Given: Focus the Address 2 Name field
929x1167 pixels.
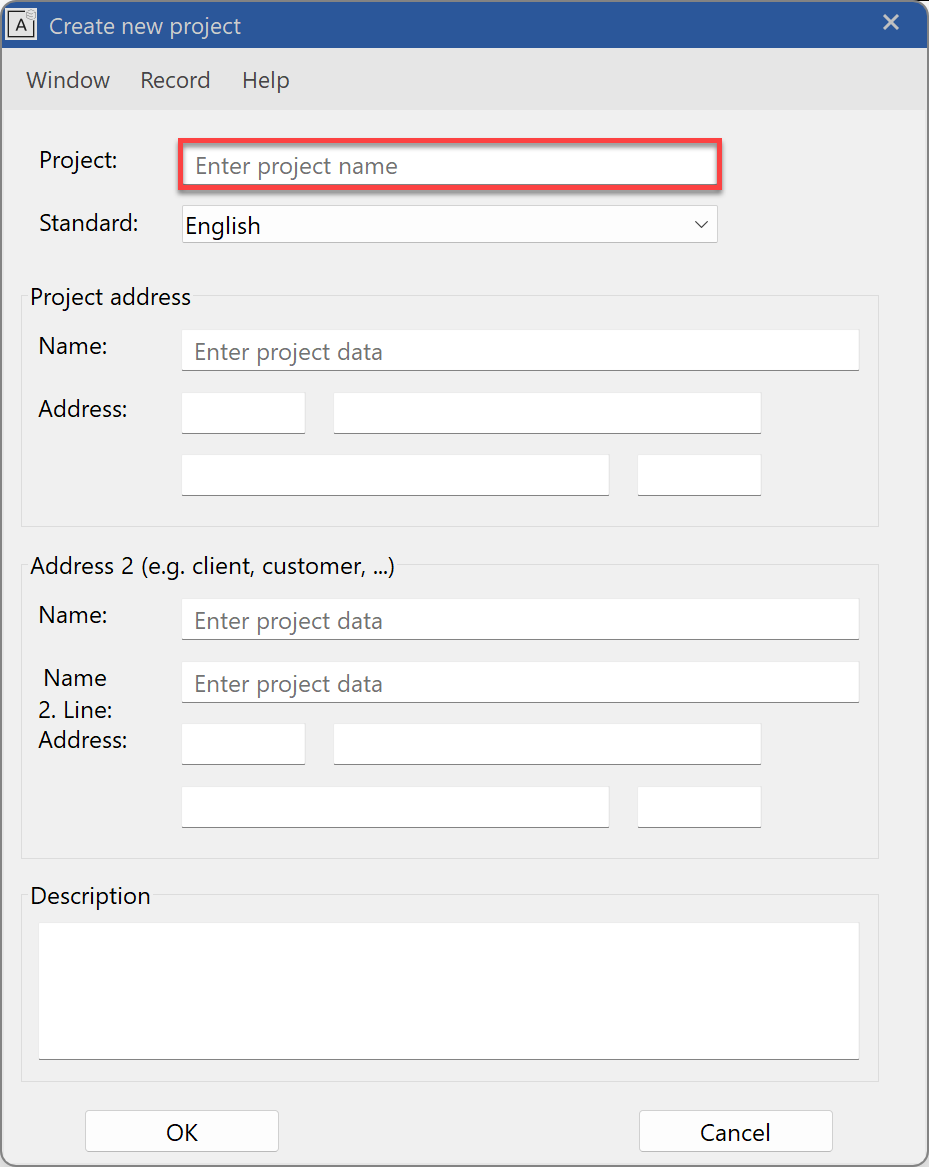Looking at the screenshot, I should tap(519, 620).
